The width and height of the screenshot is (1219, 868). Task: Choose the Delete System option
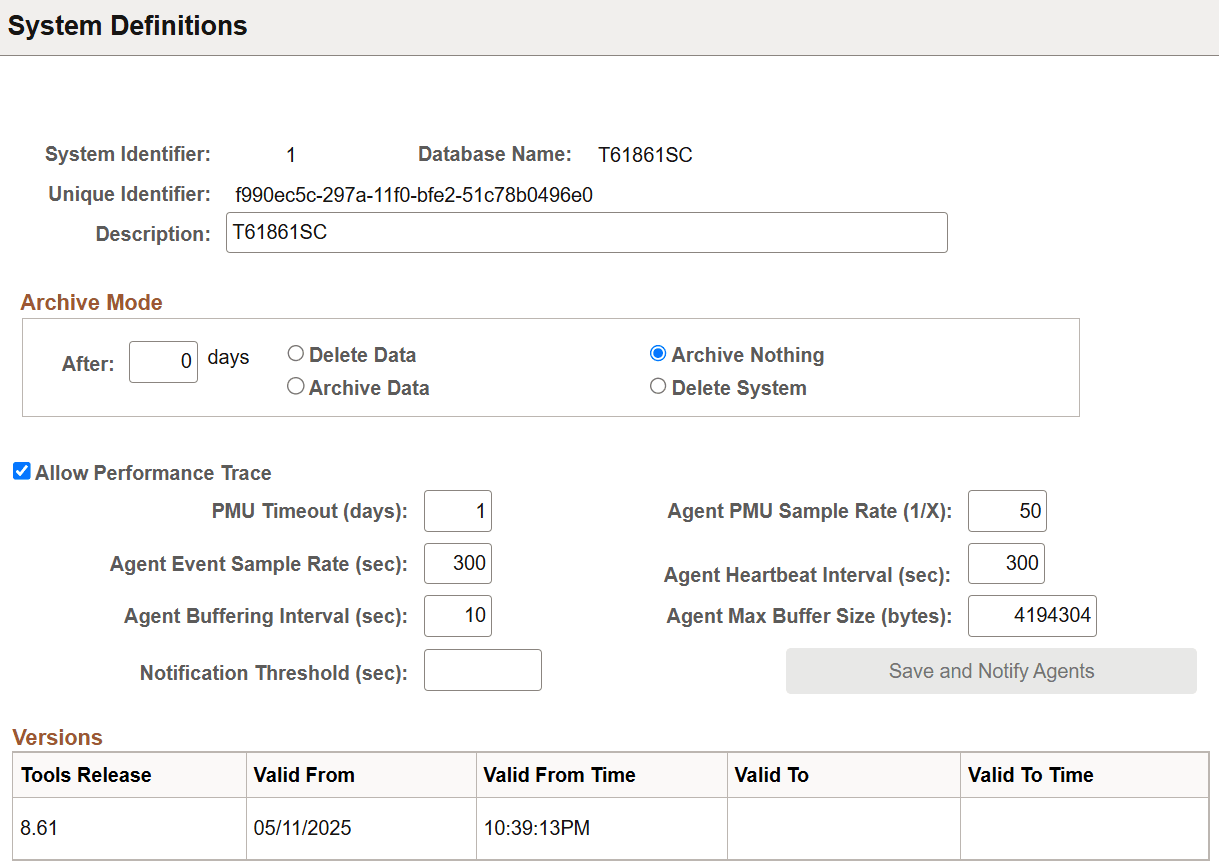(658, 386)
